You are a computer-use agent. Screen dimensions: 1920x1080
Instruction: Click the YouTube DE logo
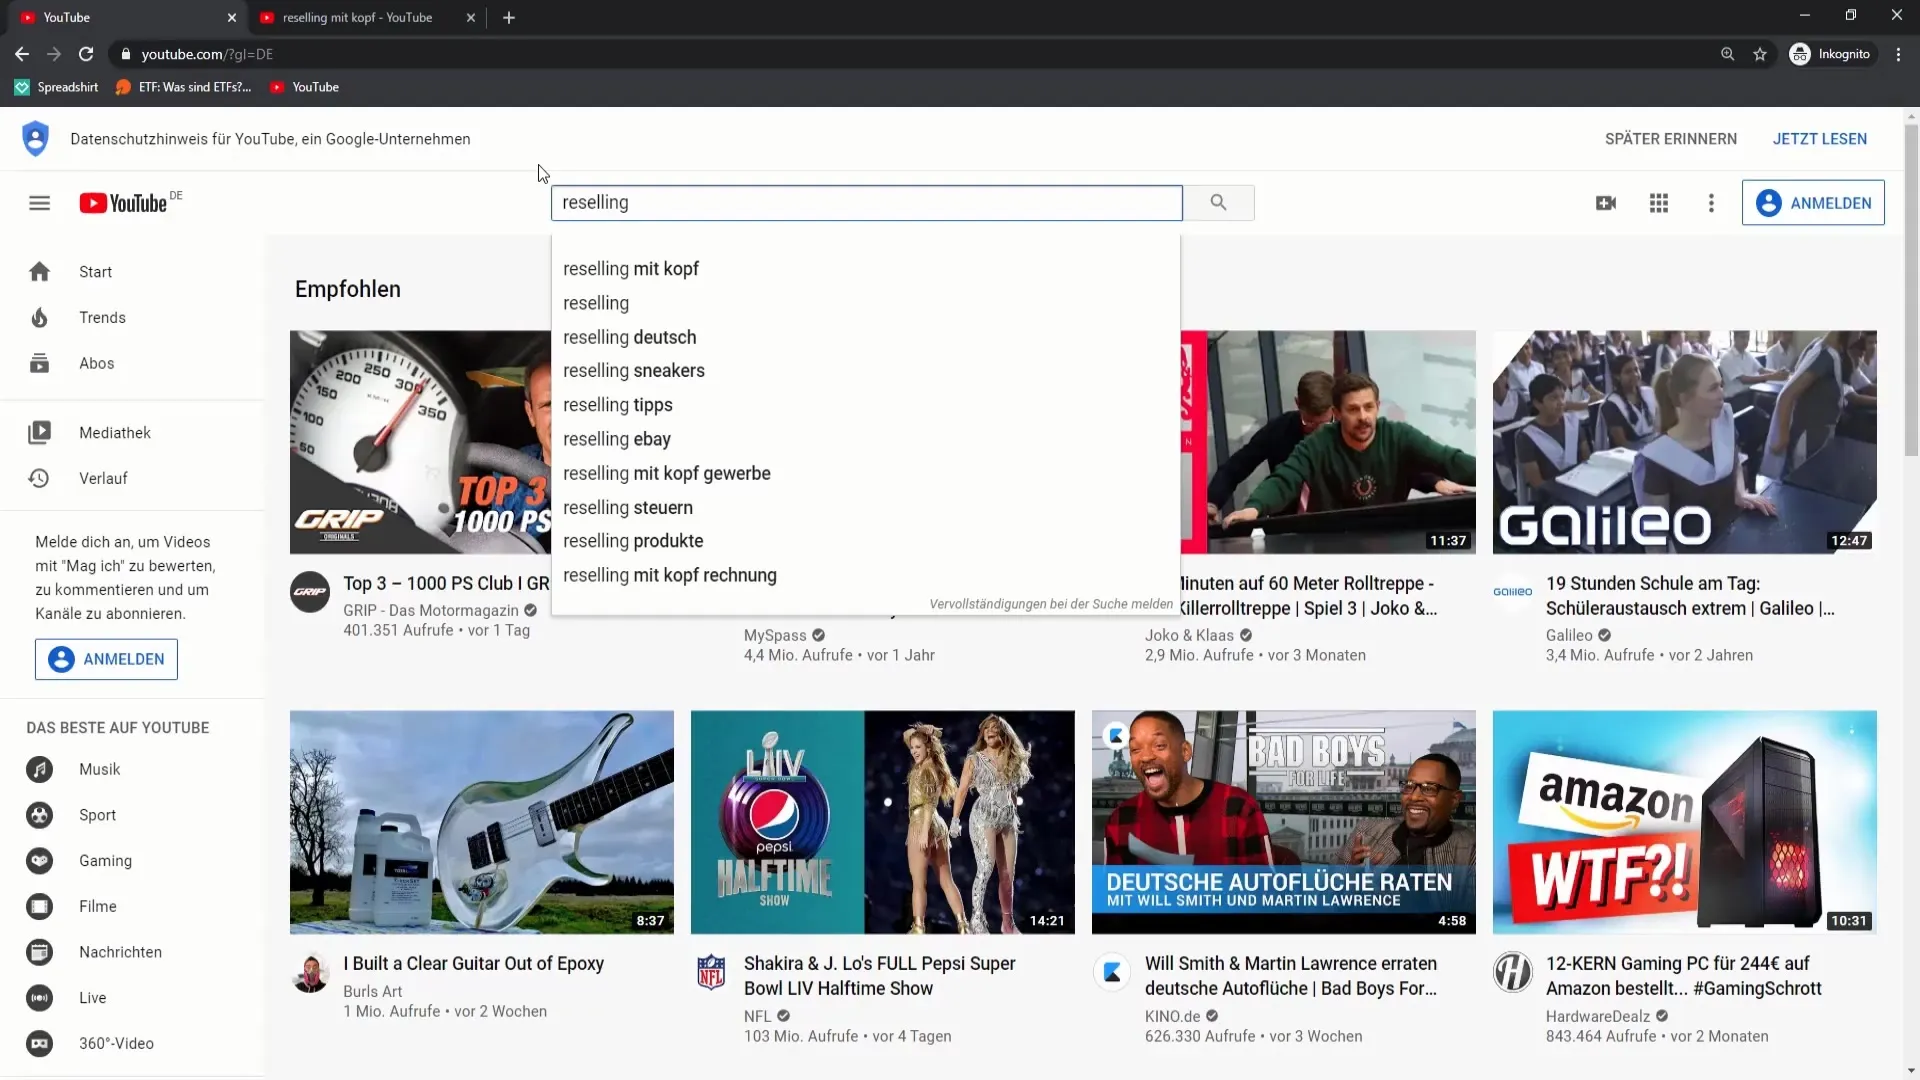(x=125, y=203)
